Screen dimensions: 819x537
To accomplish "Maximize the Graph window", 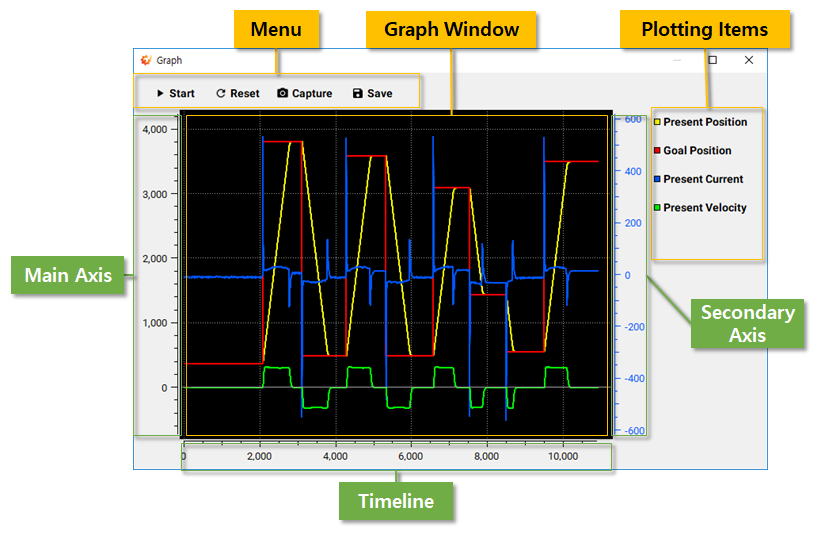I will coord(712,60).
